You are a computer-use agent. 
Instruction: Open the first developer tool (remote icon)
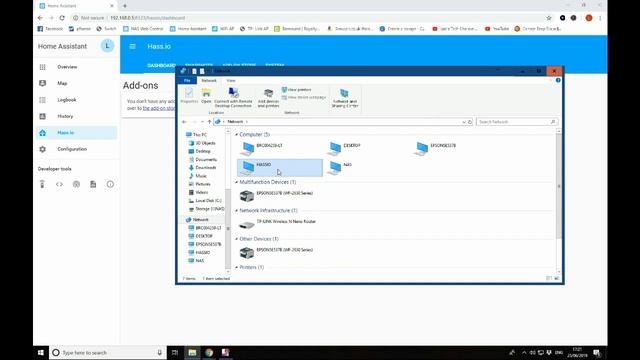tap(42, 184)
